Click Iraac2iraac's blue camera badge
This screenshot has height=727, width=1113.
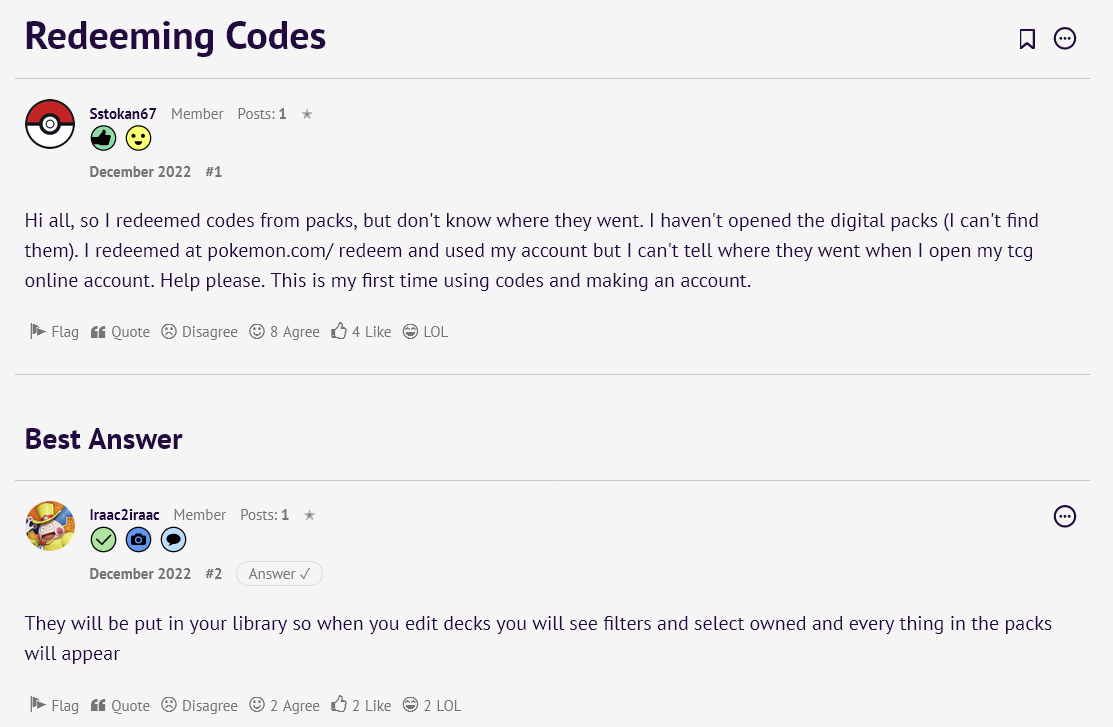[x=138, y=540]
